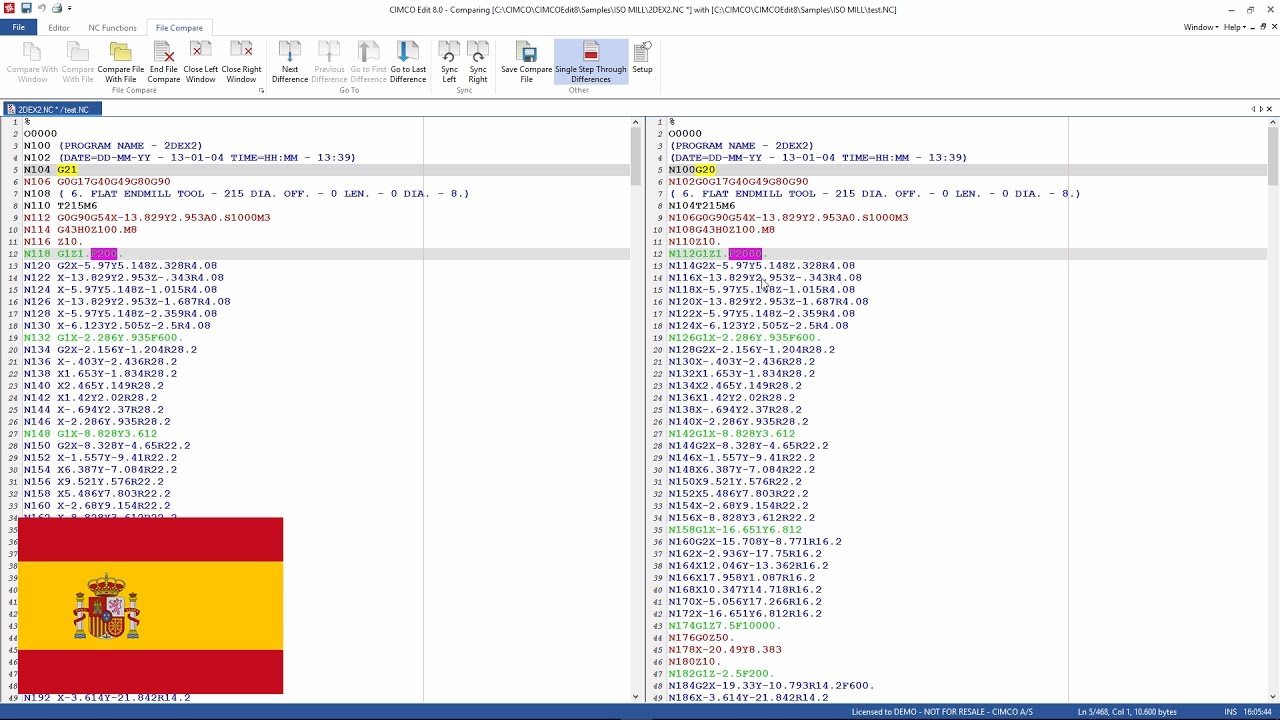Click left pane scroll down arrow

(635, 696)
